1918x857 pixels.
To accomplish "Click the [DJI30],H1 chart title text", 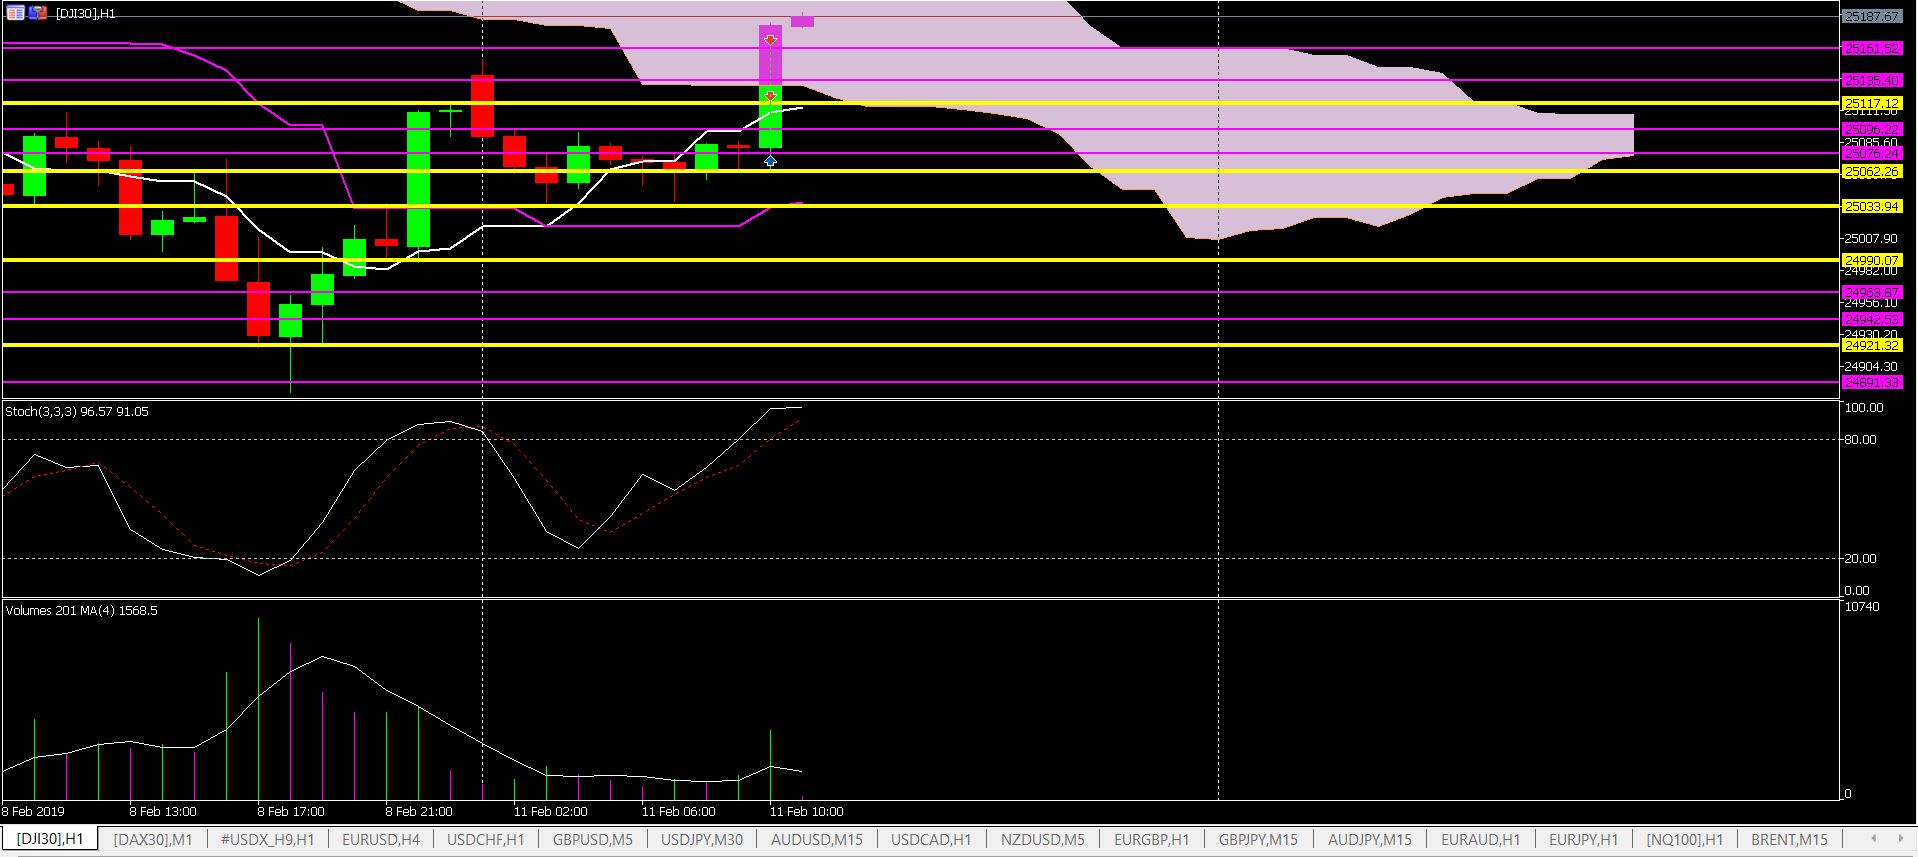I will coord(85,14).
